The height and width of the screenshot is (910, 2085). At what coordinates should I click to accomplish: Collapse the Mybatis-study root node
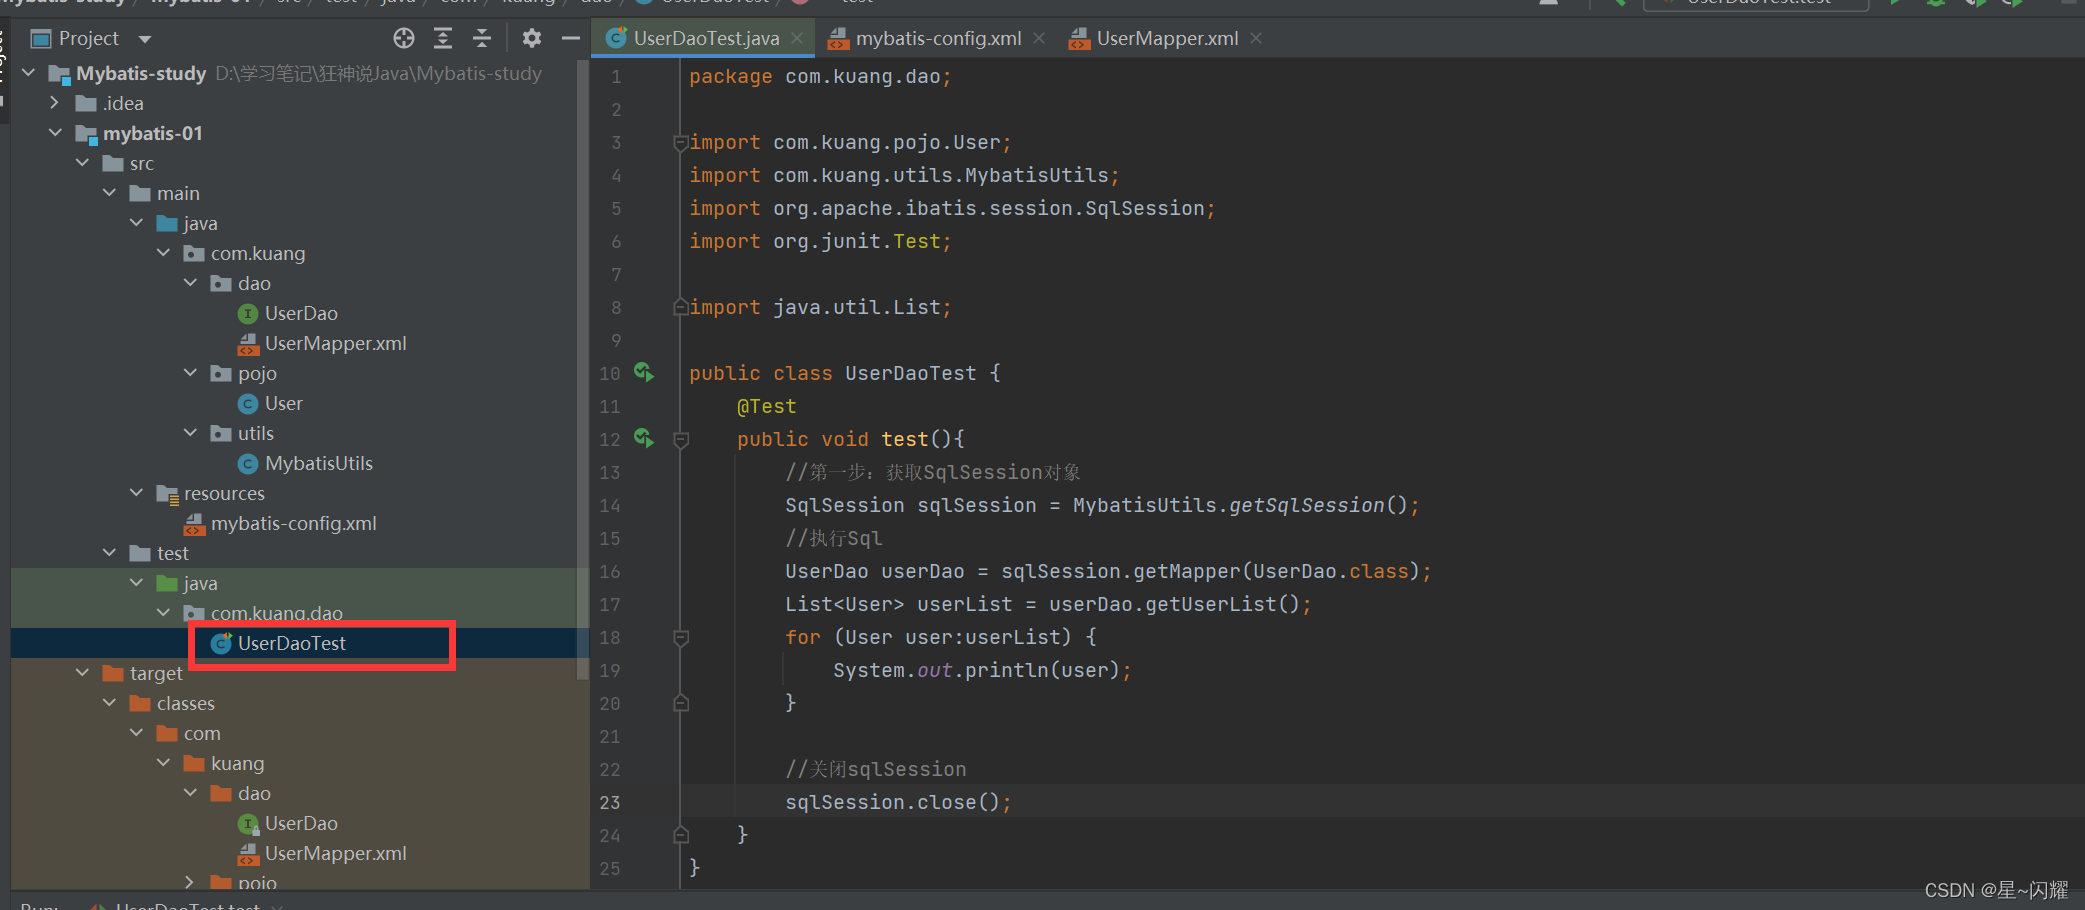(x=29, y=73)
